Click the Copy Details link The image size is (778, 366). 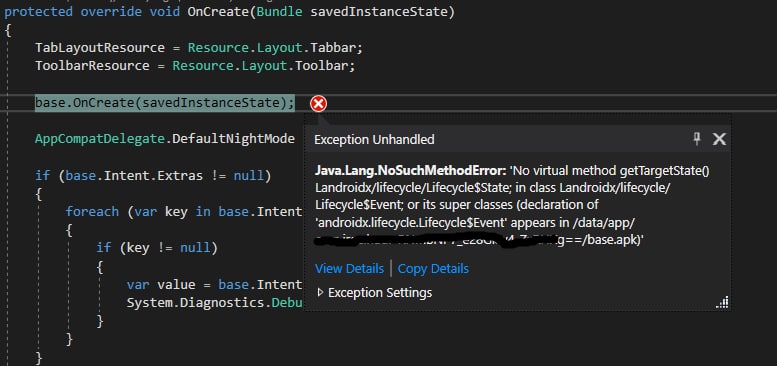pos(433,269)
